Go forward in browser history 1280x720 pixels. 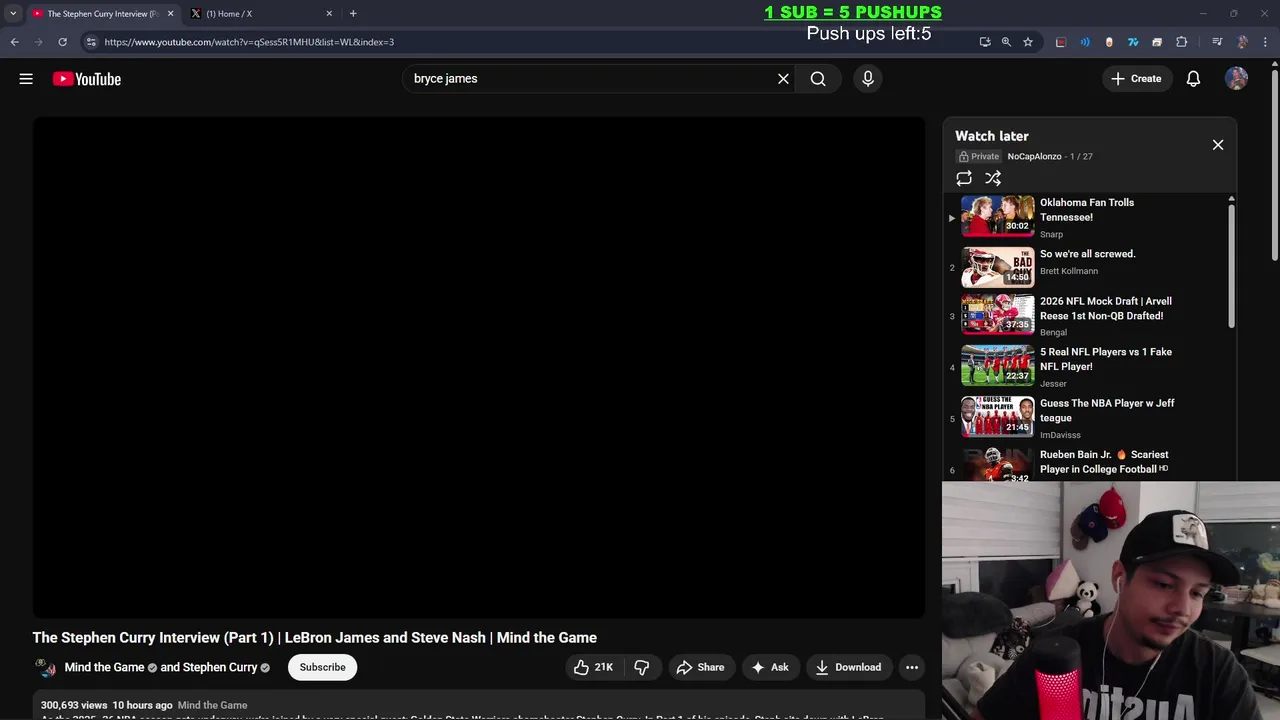[38, 42]
